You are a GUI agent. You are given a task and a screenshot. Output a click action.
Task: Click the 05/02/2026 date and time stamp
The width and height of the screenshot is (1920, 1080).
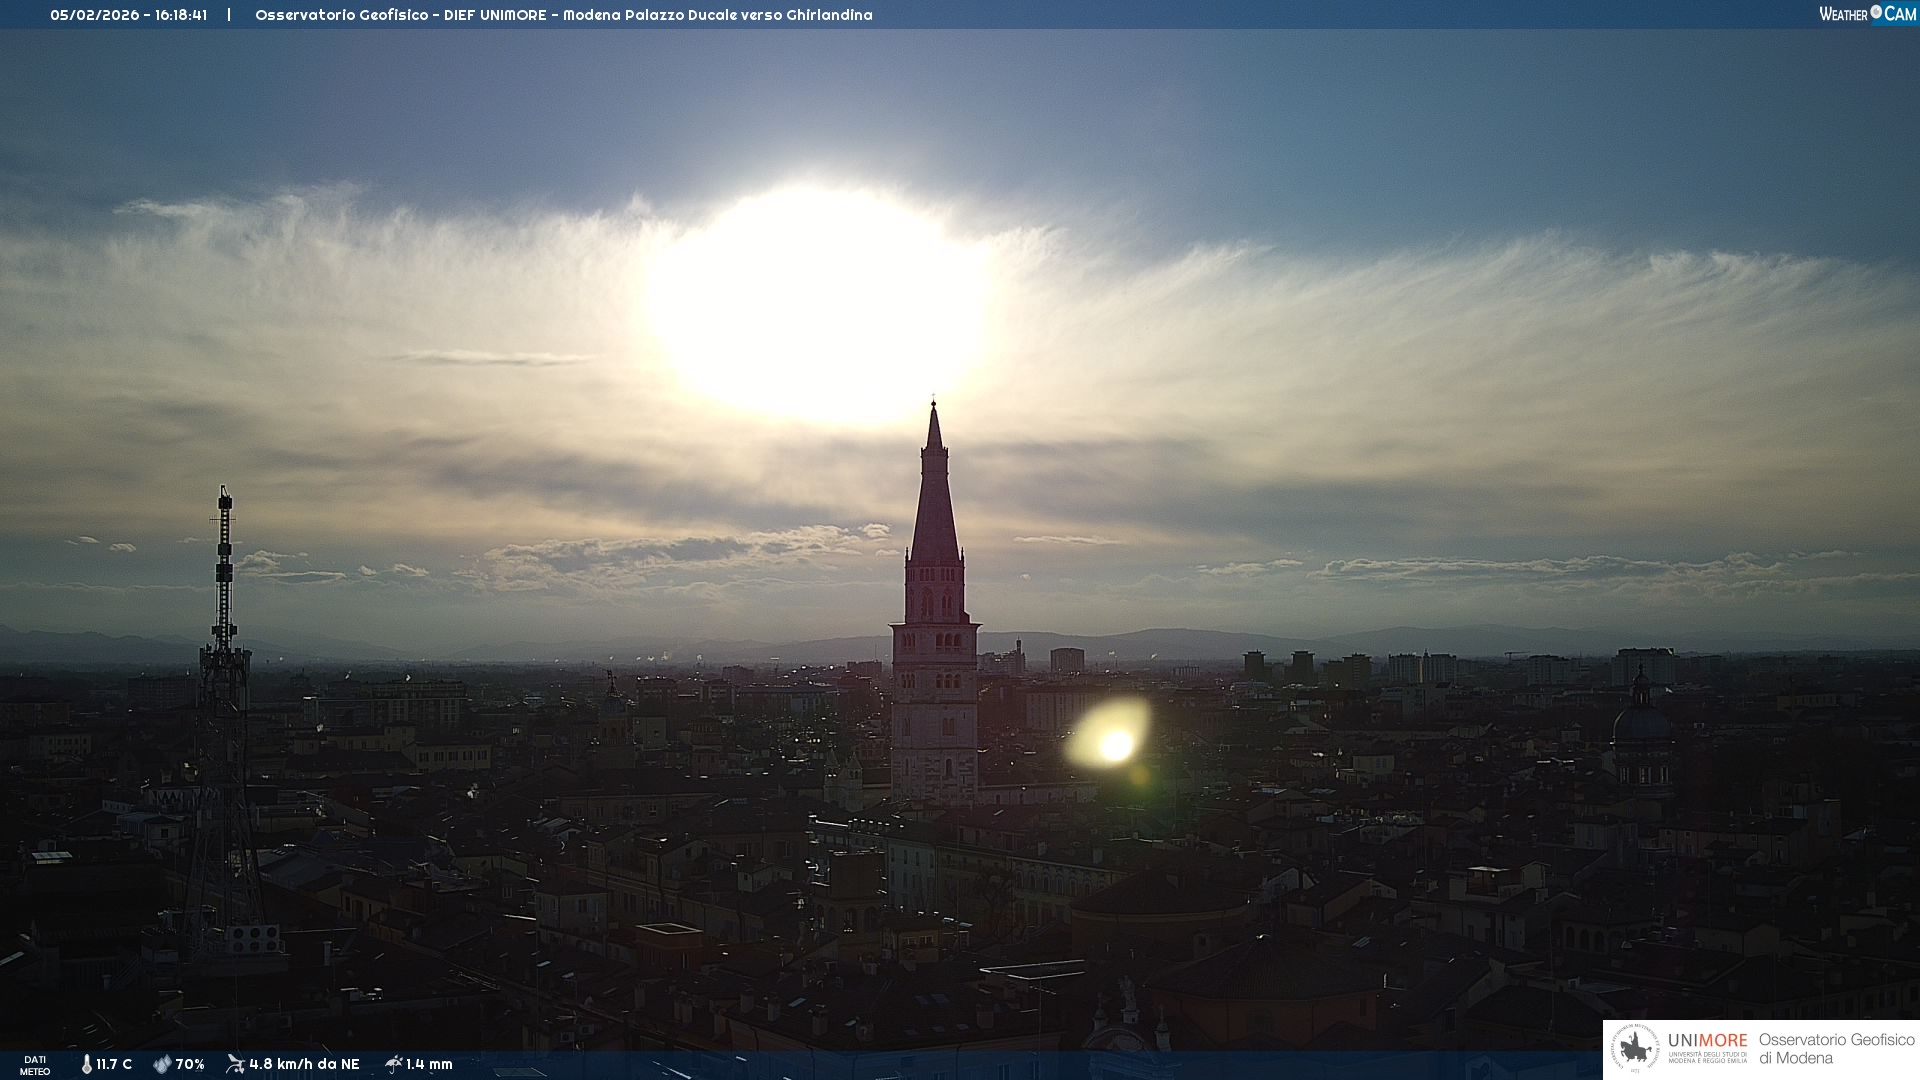tap(129, 15)
